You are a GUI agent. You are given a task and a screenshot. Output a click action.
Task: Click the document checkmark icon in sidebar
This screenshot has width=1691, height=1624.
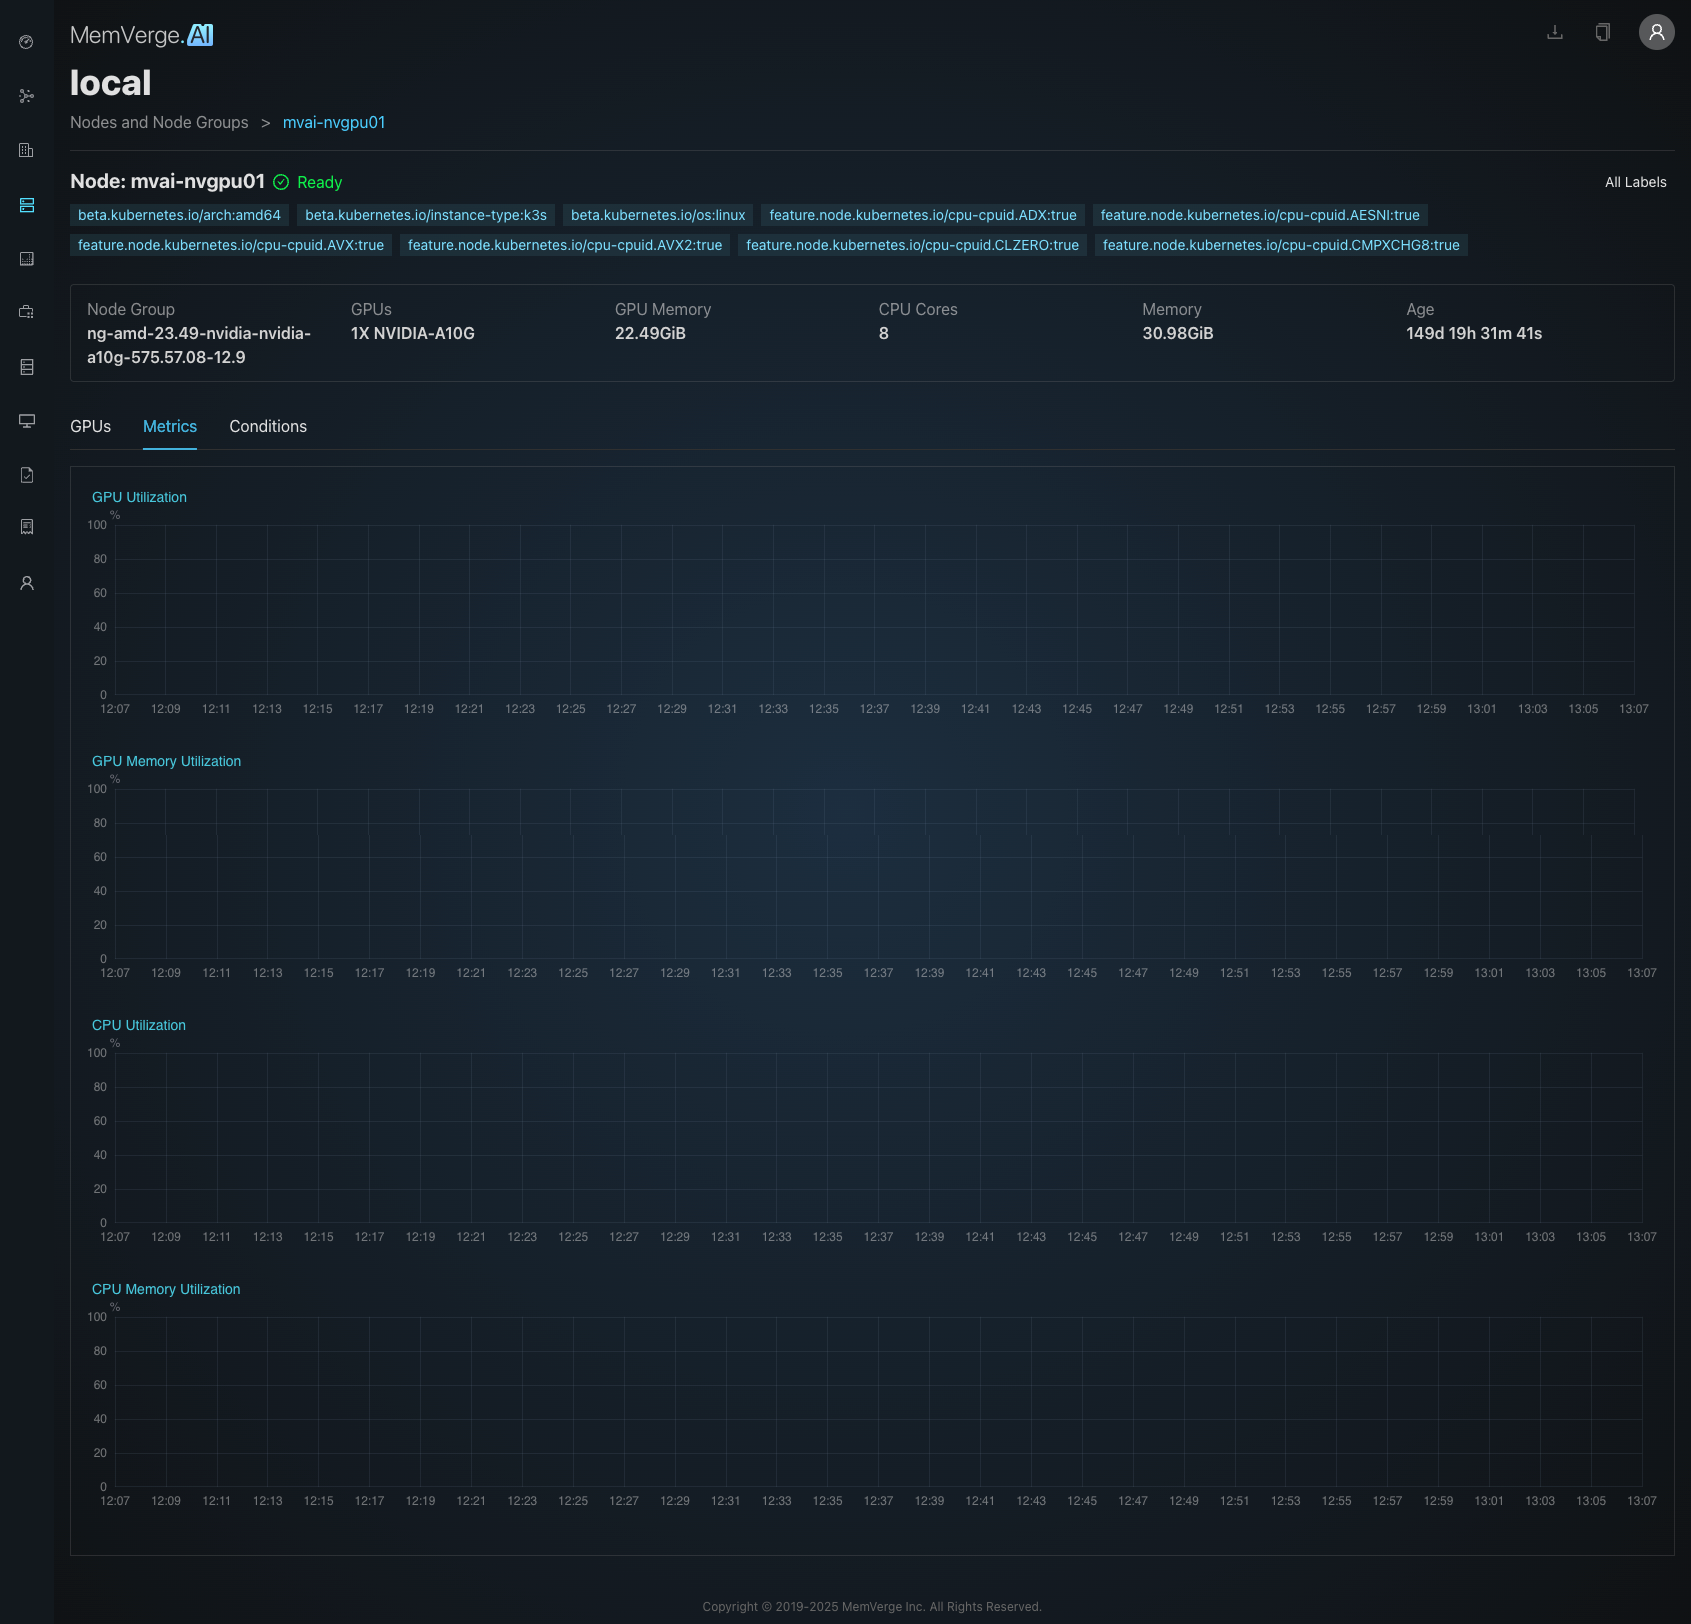pos(27,475)
